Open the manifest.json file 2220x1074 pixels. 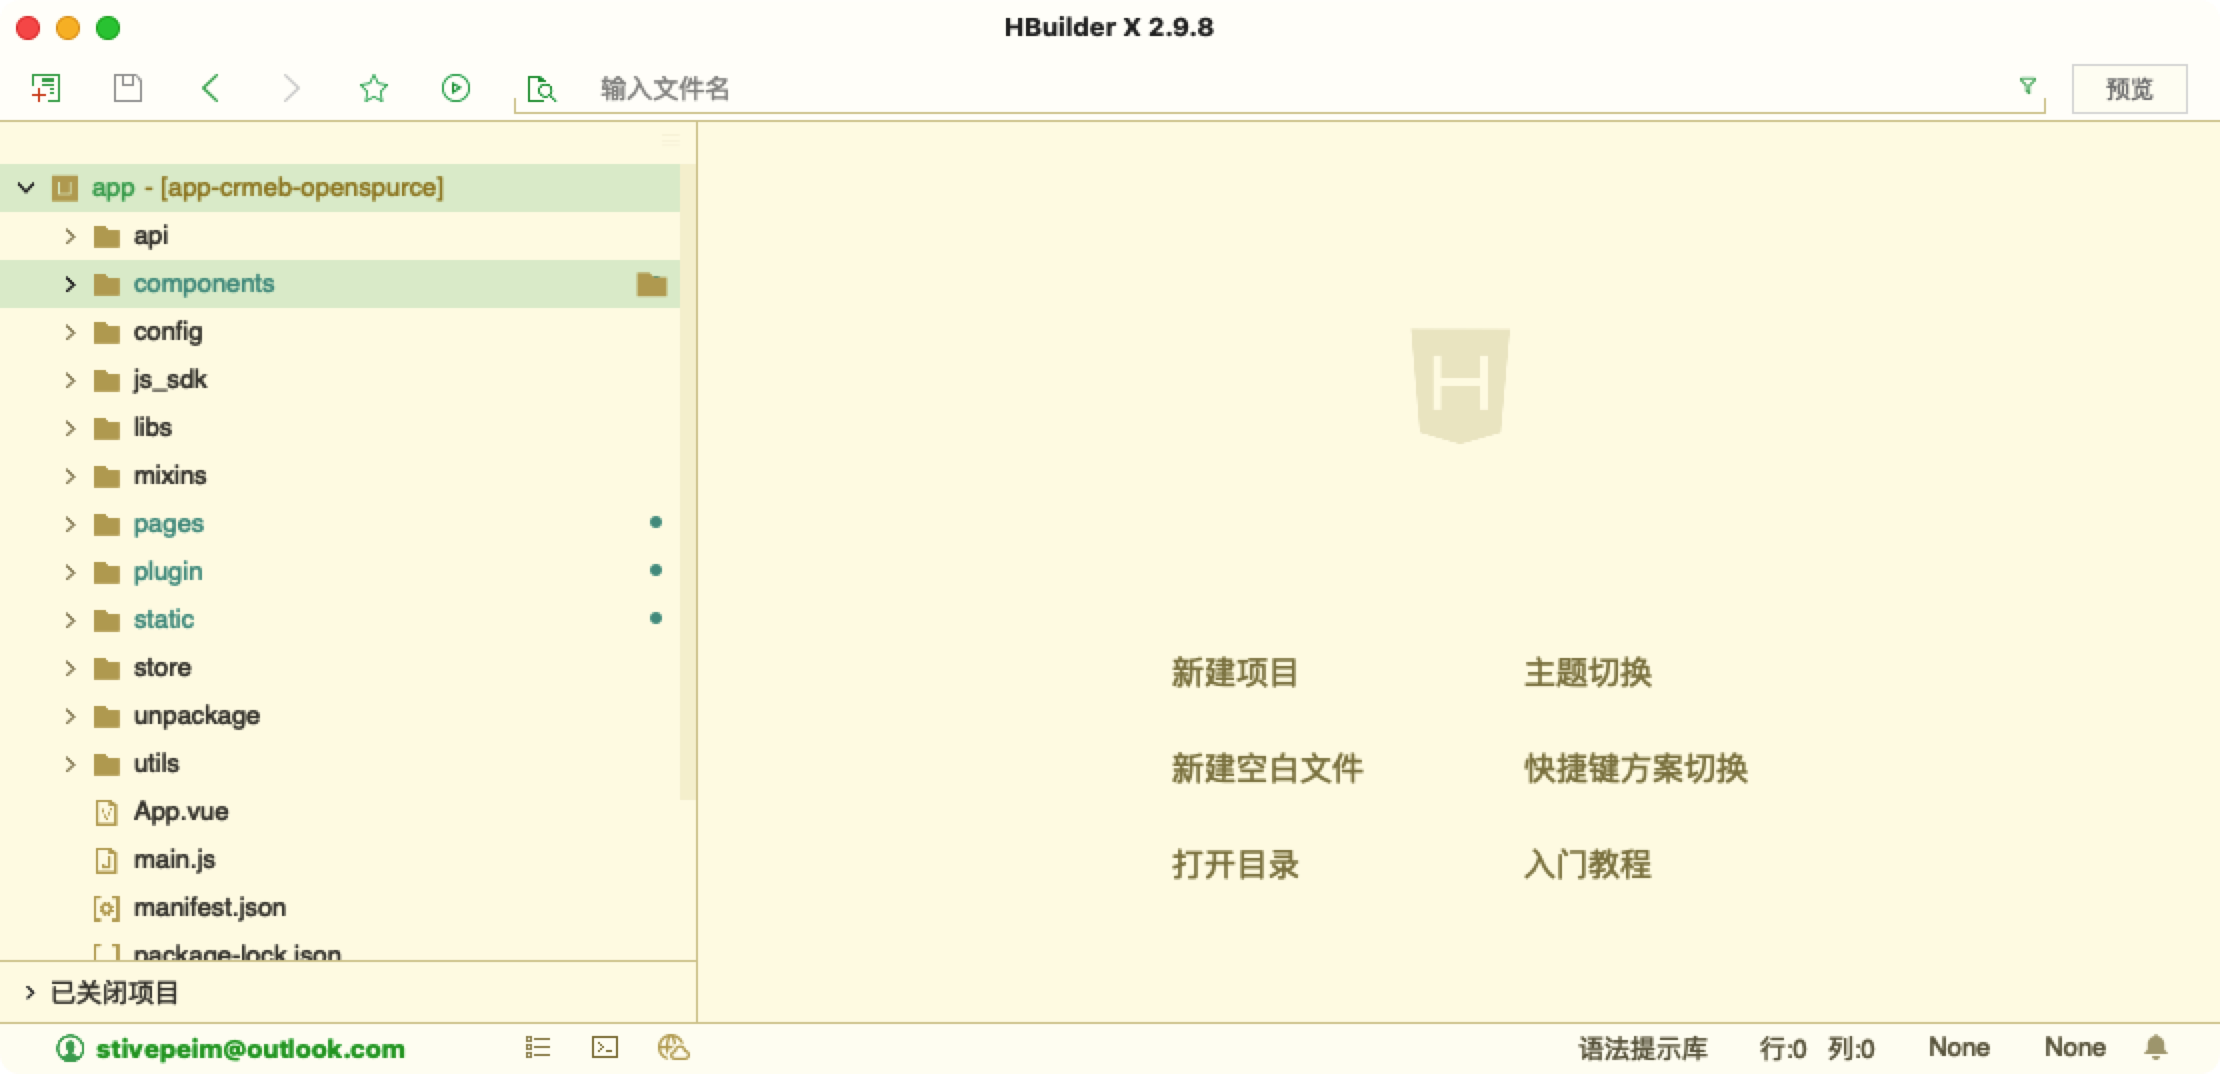210,908
